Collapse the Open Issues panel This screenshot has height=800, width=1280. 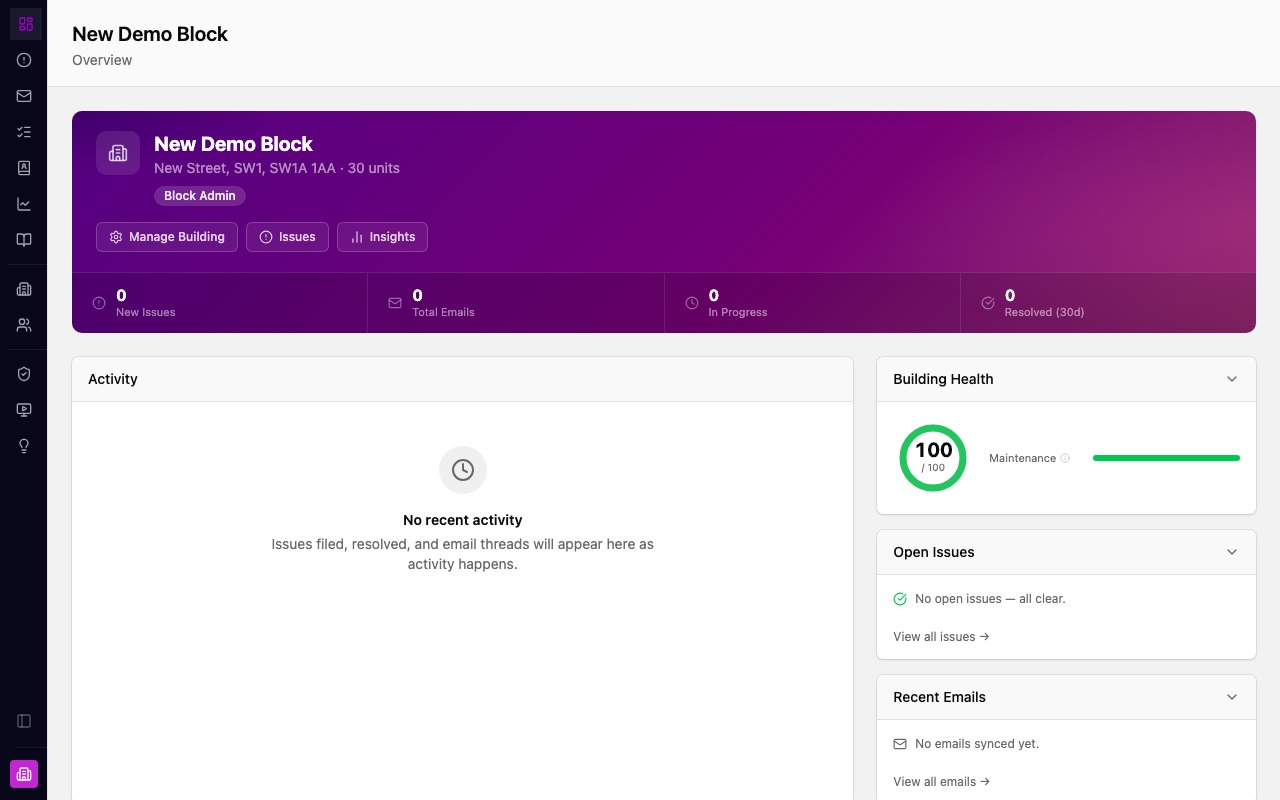coord(1232,552)
